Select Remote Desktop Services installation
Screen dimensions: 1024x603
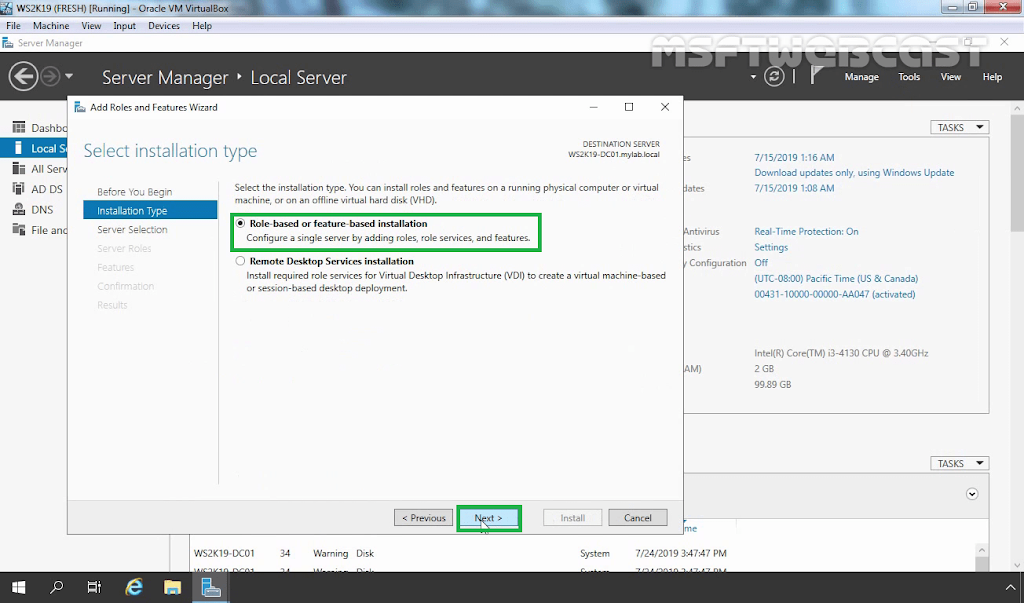(x=240, y=261)
